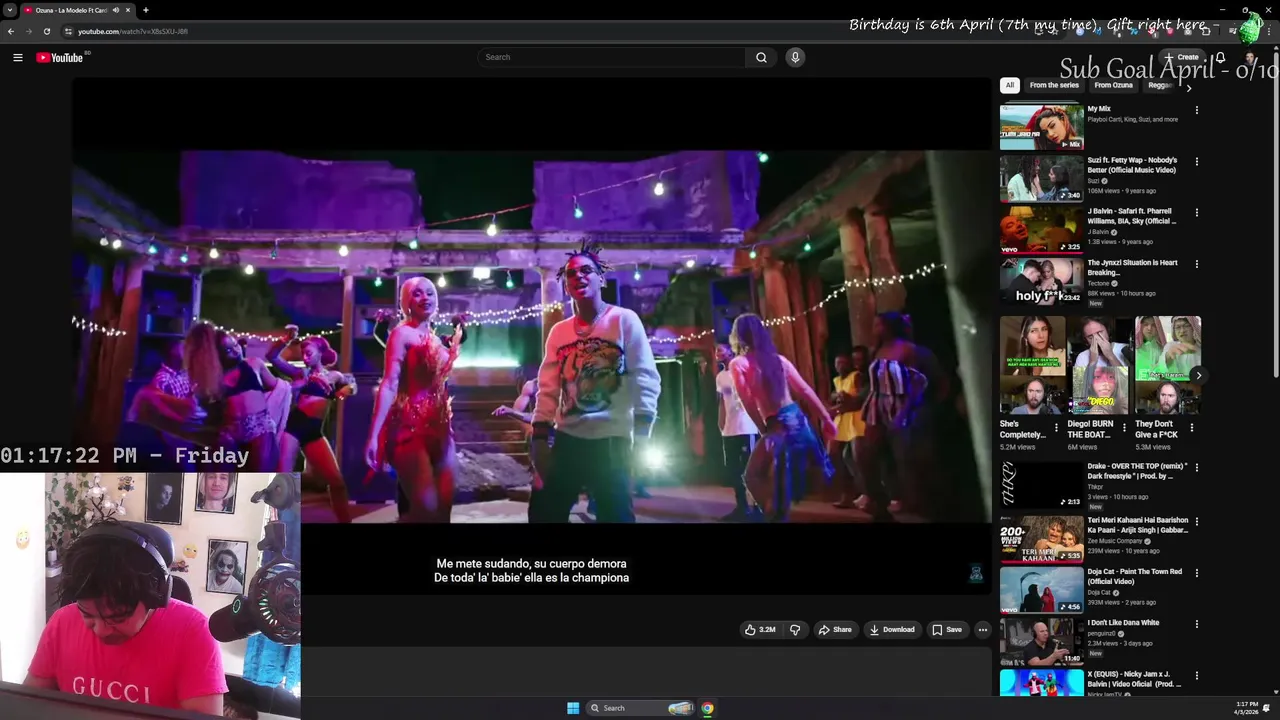Open Windows Start menu

(573, 708)
